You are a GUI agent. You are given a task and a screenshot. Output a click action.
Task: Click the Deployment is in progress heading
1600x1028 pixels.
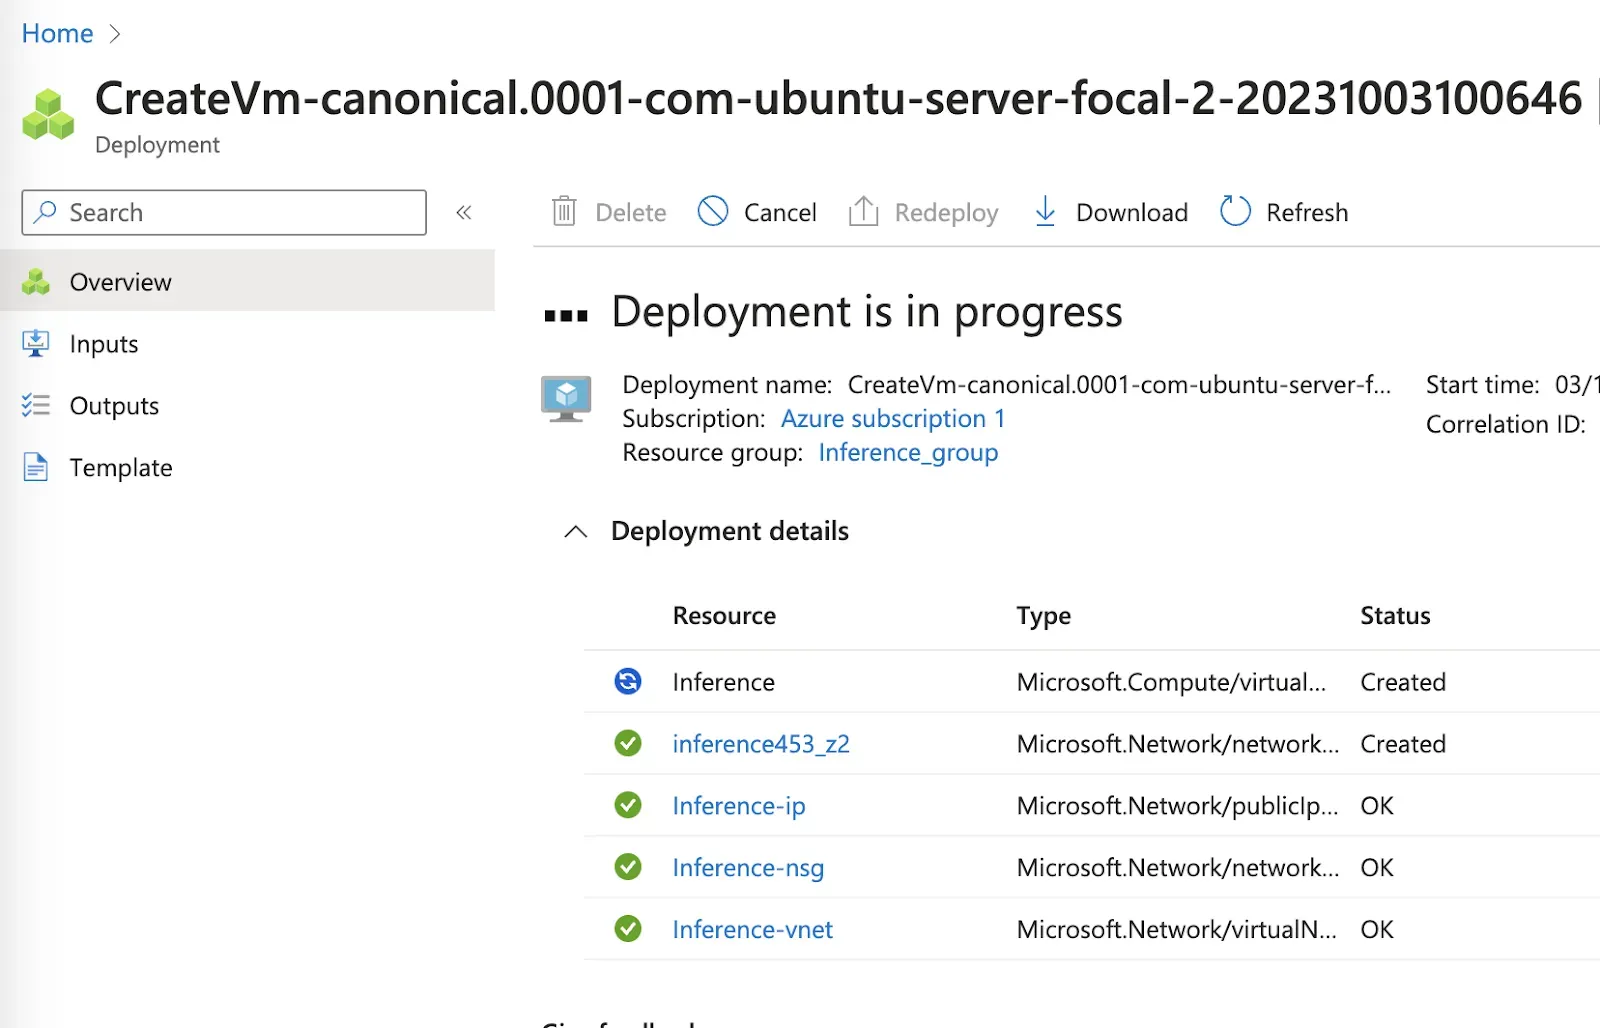[866, 313]
